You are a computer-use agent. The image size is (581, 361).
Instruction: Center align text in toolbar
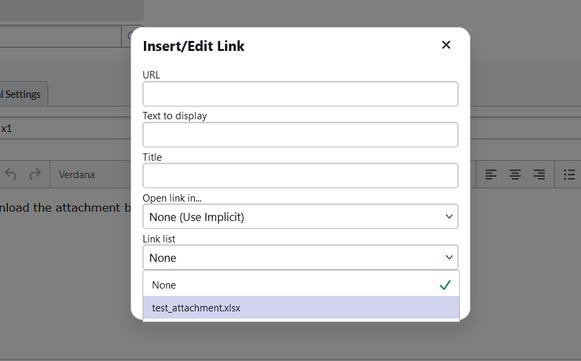click(x=515, y=174)
